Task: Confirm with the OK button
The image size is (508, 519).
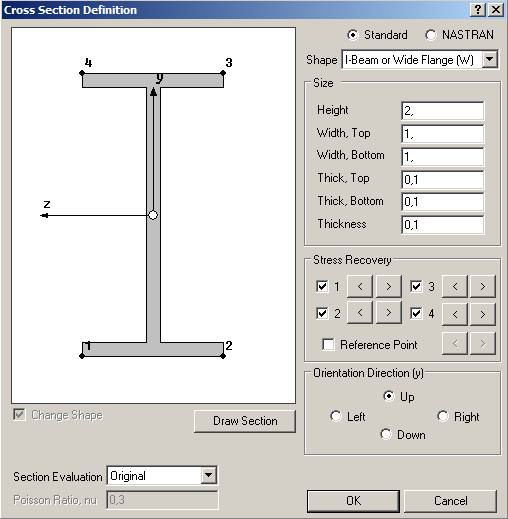Action: pos(353,501)
